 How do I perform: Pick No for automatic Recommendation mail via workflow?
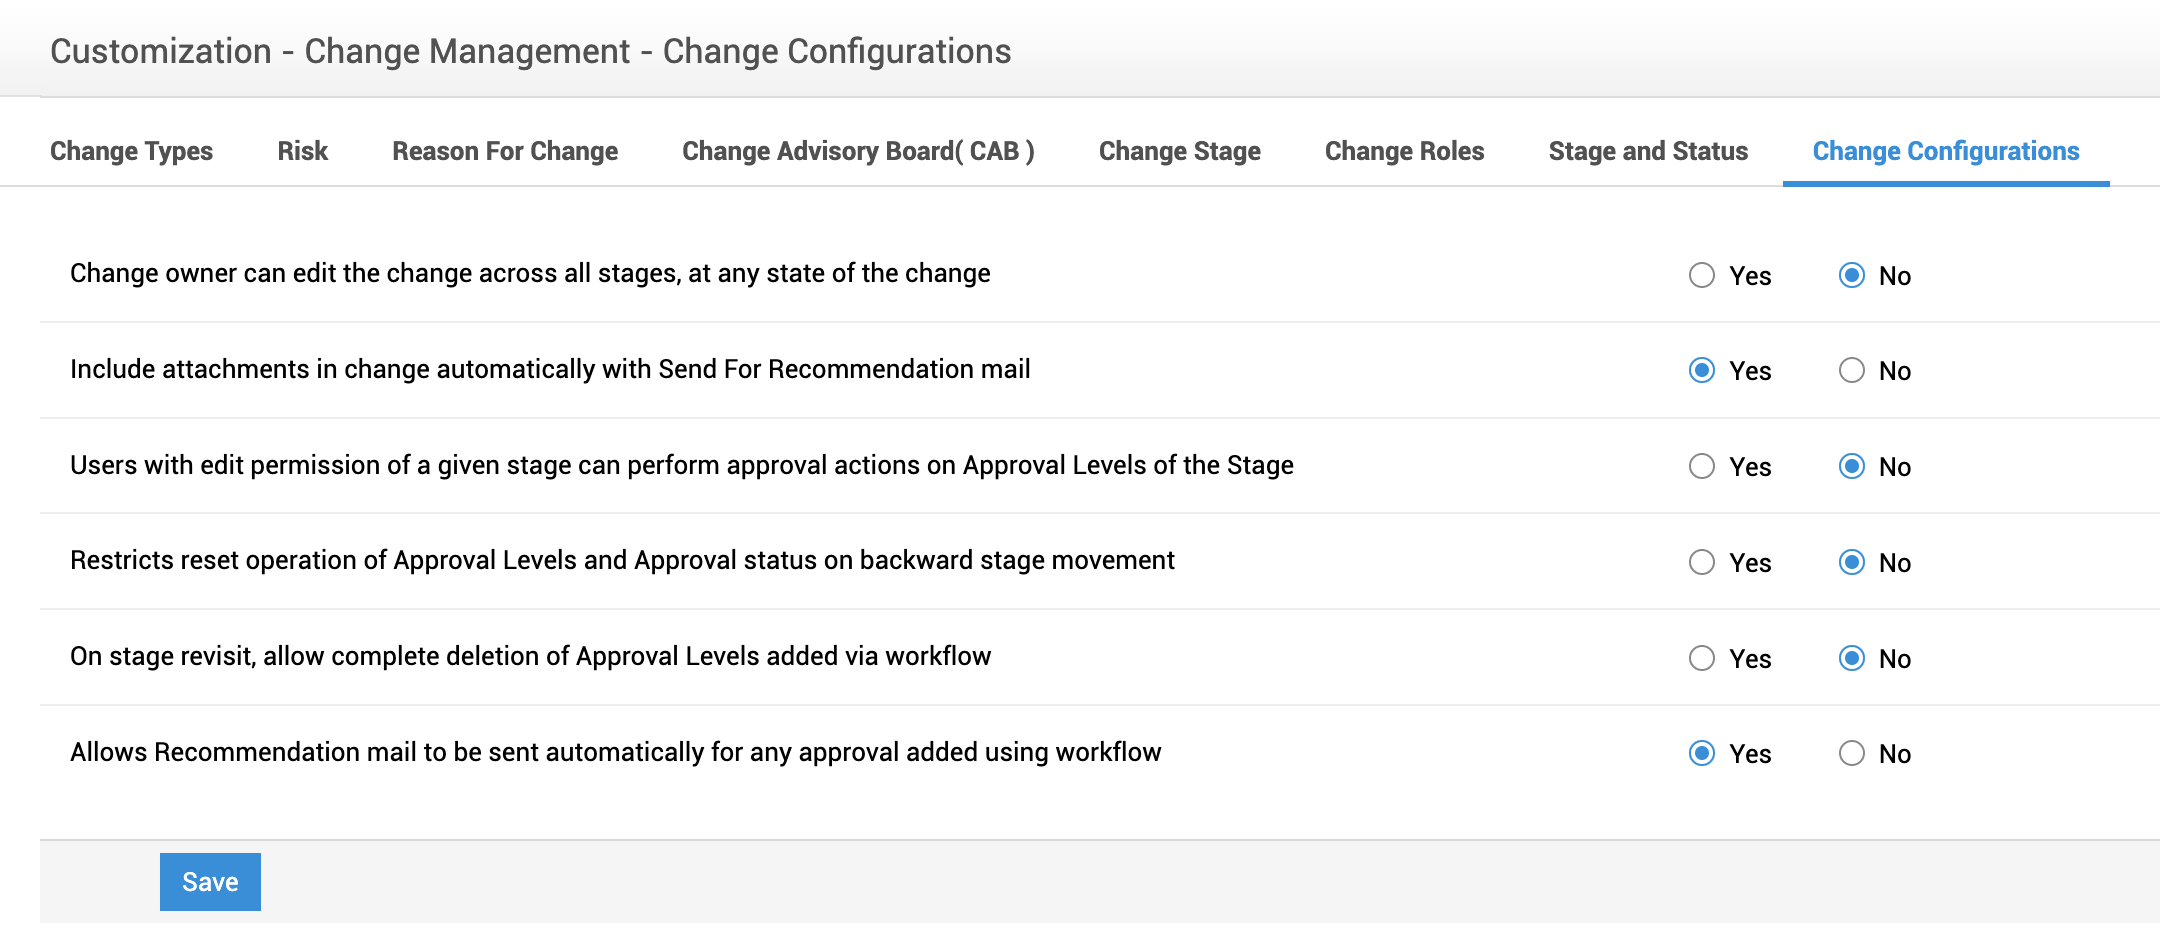(x=1851, y=753)
